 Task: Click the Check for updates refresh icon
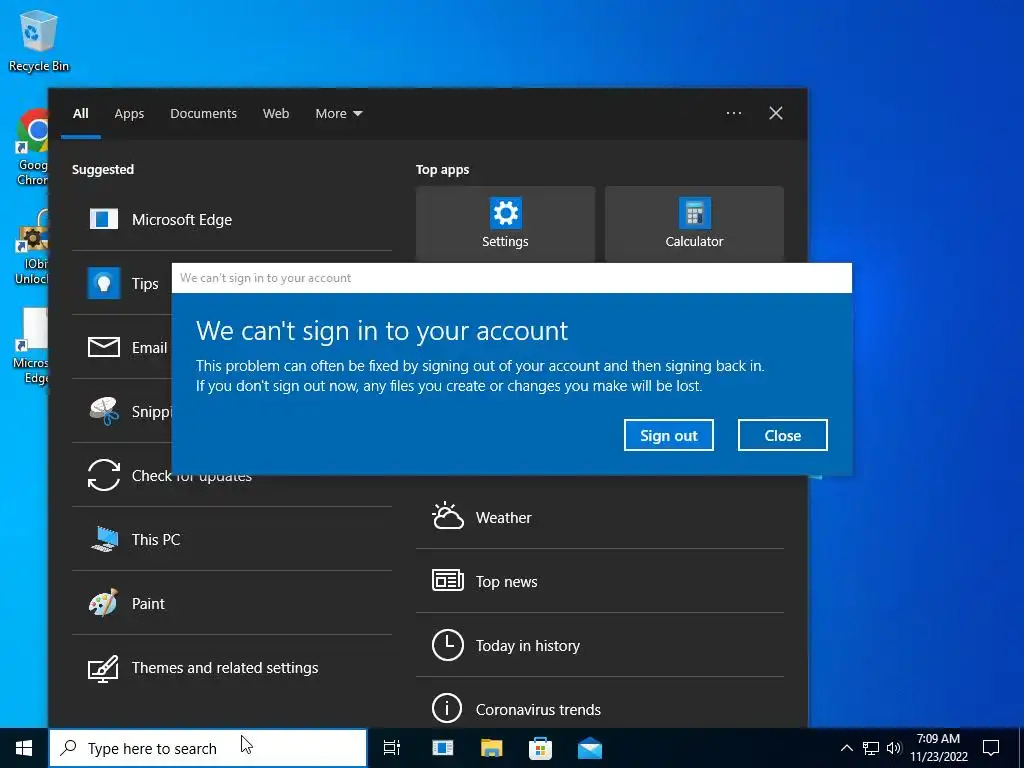104,475
